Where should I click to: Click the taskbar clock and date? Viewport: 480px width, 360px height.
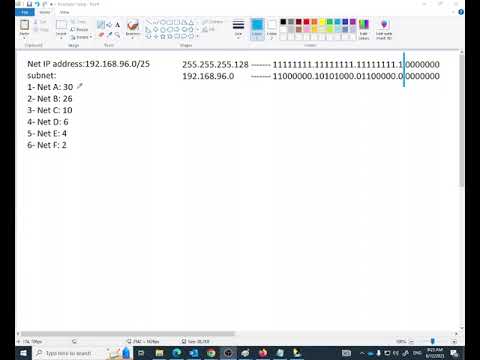pos(435,353)
